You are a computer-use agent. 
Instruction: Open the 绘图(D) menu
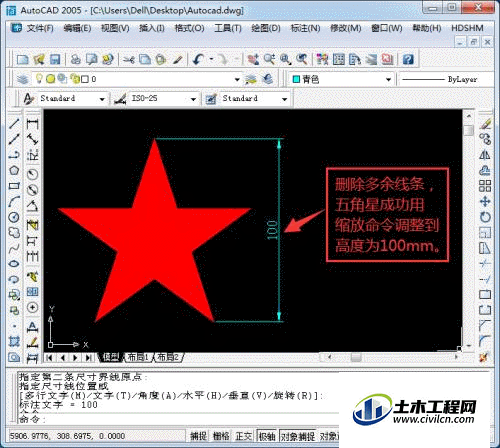(x=266, y=28)
